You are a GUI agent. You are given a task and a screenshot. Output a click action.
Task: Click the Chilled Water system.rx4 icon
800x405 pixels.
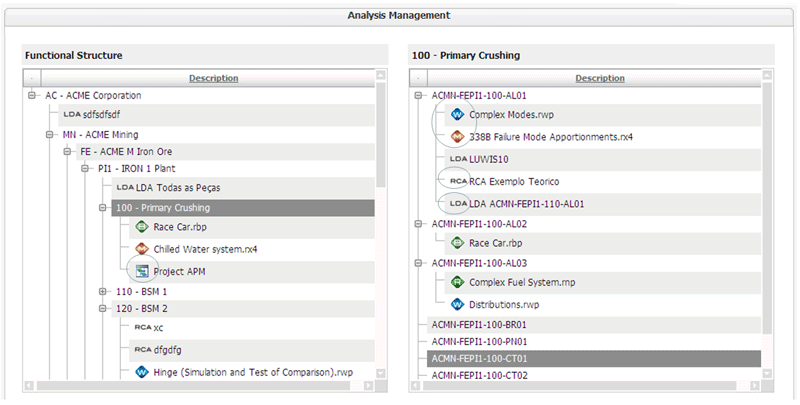(141, 248)
